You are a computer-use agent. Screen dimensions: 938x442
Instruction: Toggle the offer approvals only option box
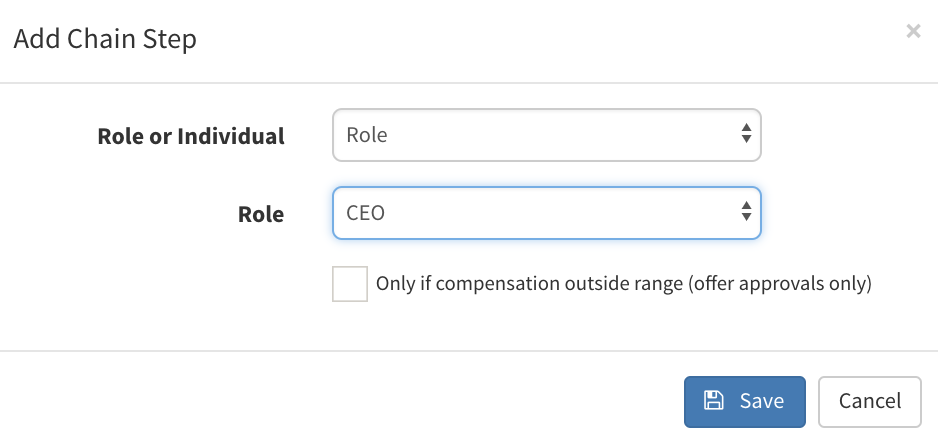pos(350,284)
